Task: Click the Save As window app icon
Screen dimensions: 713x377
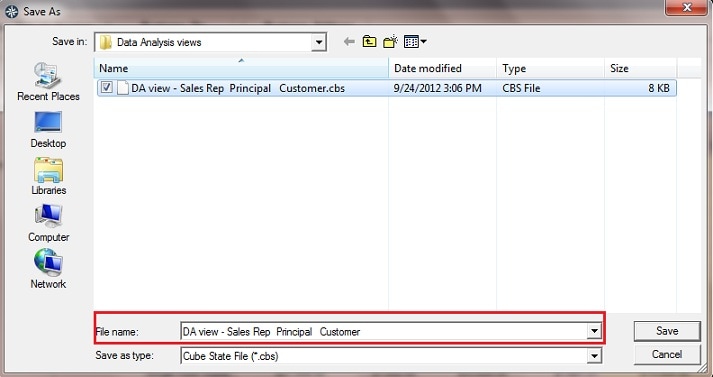Action: coord(11,12)
